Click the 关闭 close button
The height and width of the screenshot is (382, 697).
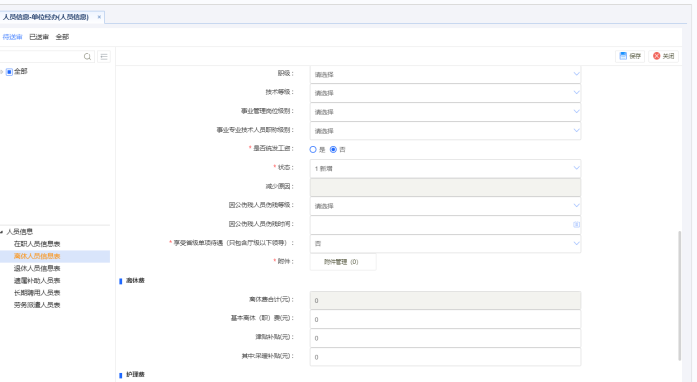pyautogui.click(x=663, y=56)
